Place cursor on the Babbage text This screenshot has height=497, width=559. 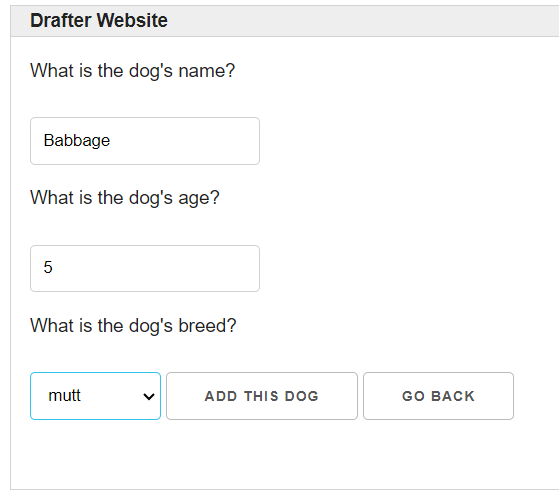[x=77, y=141]
